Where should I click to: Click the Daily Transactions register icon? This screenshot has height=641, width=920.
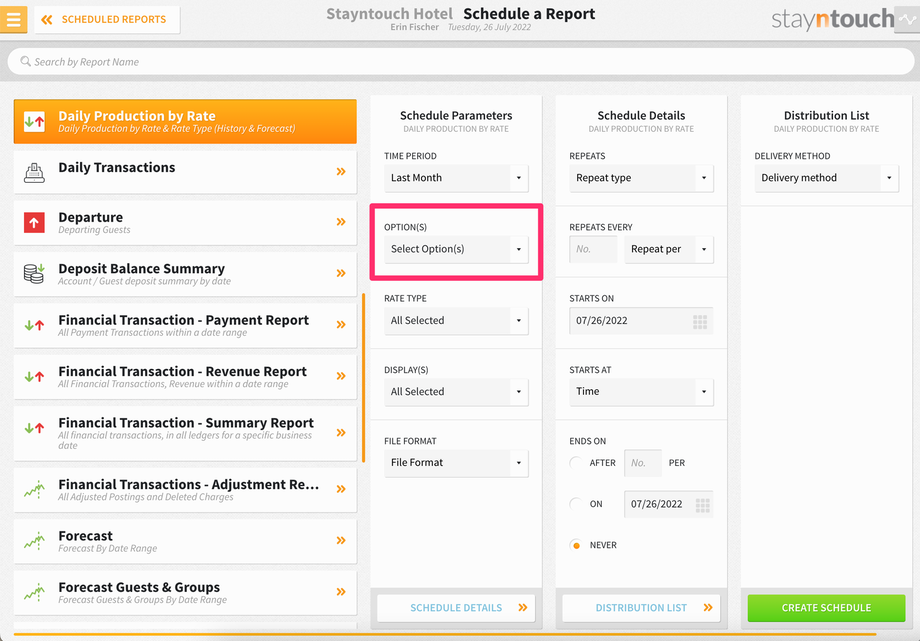click(x=34, y=173)
